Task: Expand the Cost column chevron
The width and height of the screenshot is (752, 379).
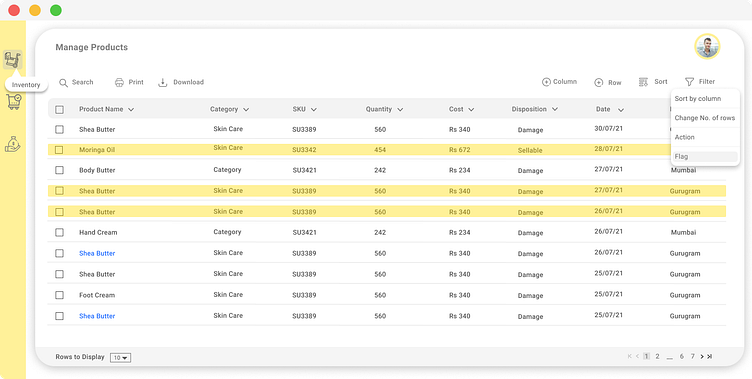Action: click(x=471, y=110)
